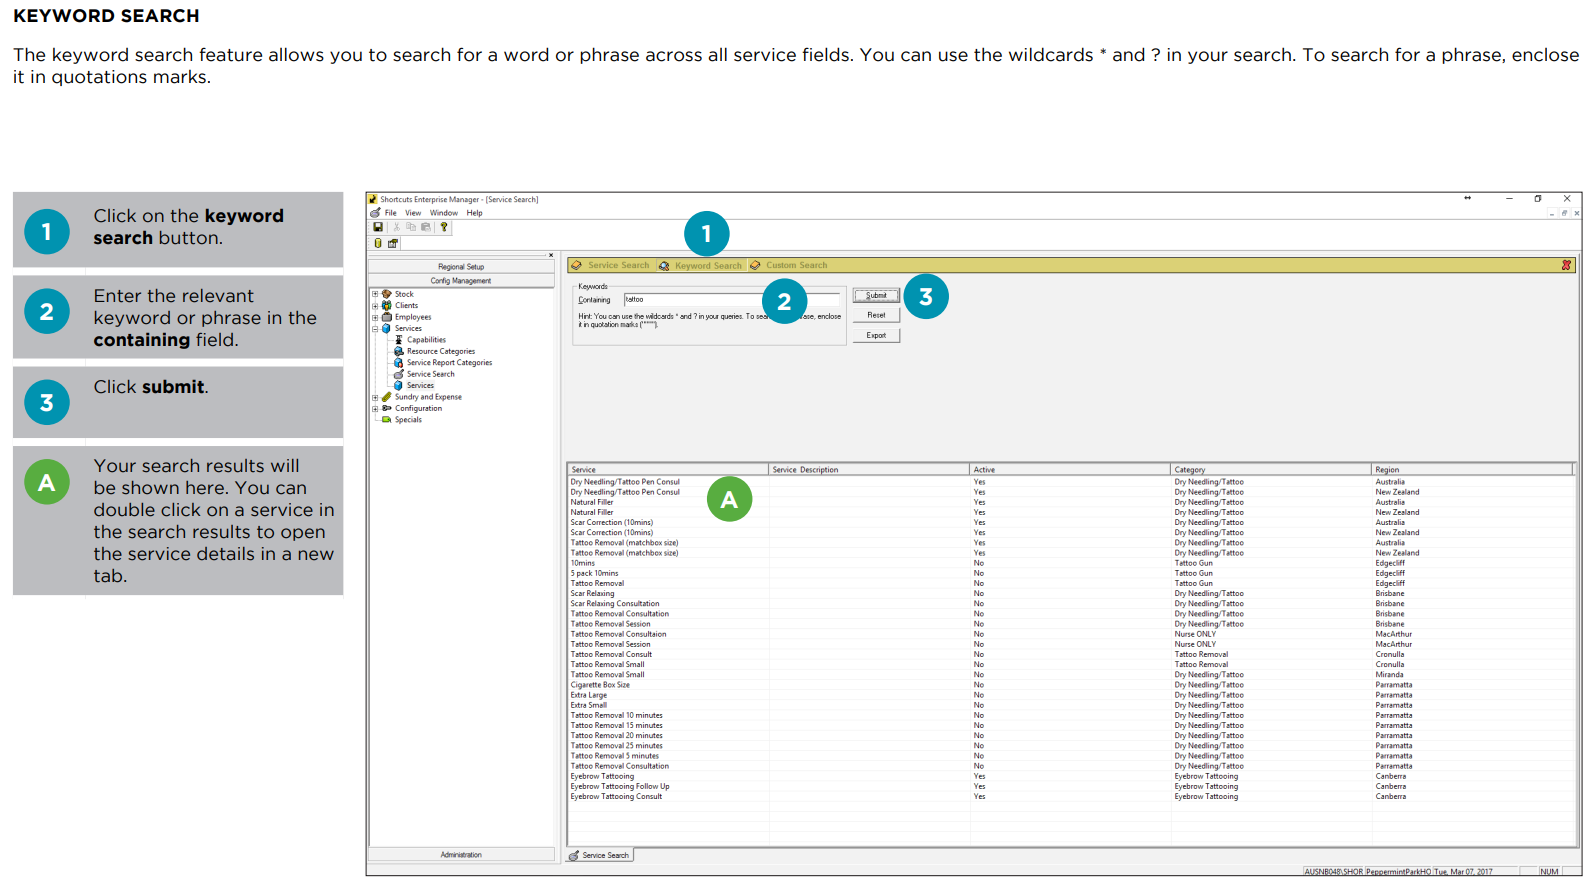Select "Tattoo Removal 25 minutes" result row
The height and width of the screenshot is (883, 1592).
[x=1071, y=746]
